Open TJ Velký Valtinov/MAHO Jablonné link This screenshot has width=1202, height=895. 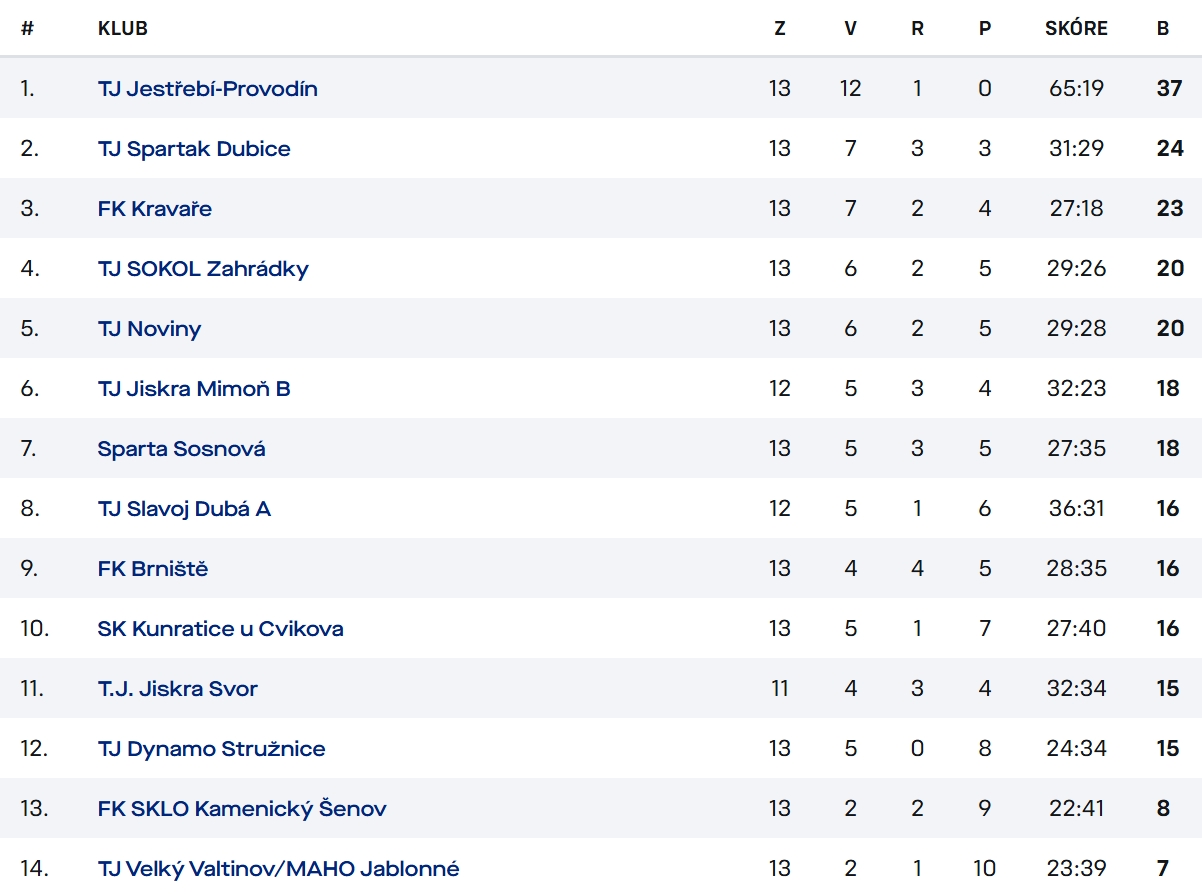pyautogui.click(x=278, y=868)
